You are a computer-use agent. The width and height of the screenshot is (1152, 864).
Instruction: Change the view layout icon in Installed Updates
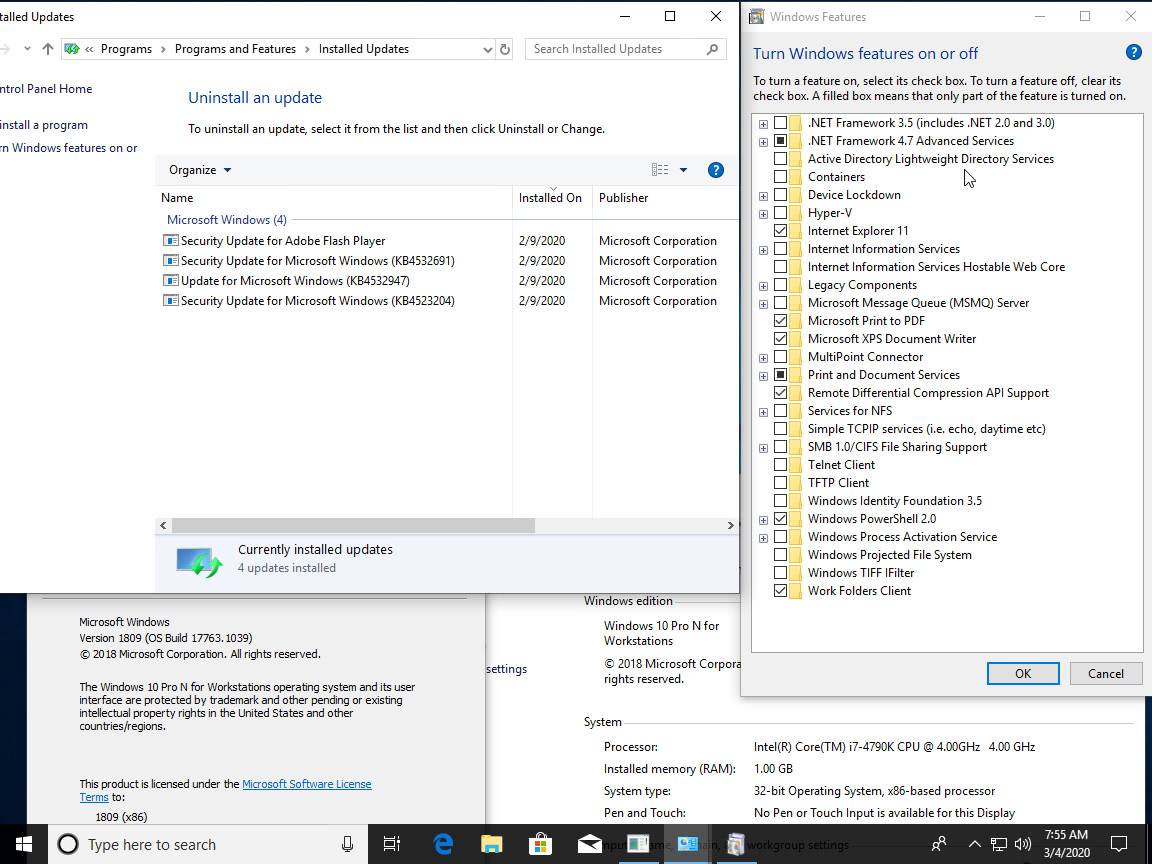point(660,170)
